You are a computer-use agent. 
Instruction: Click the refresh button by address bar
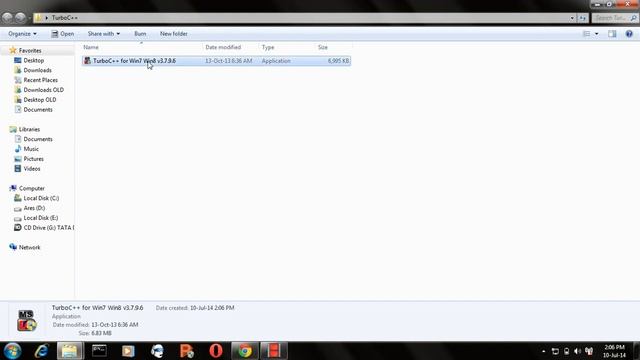582,18
